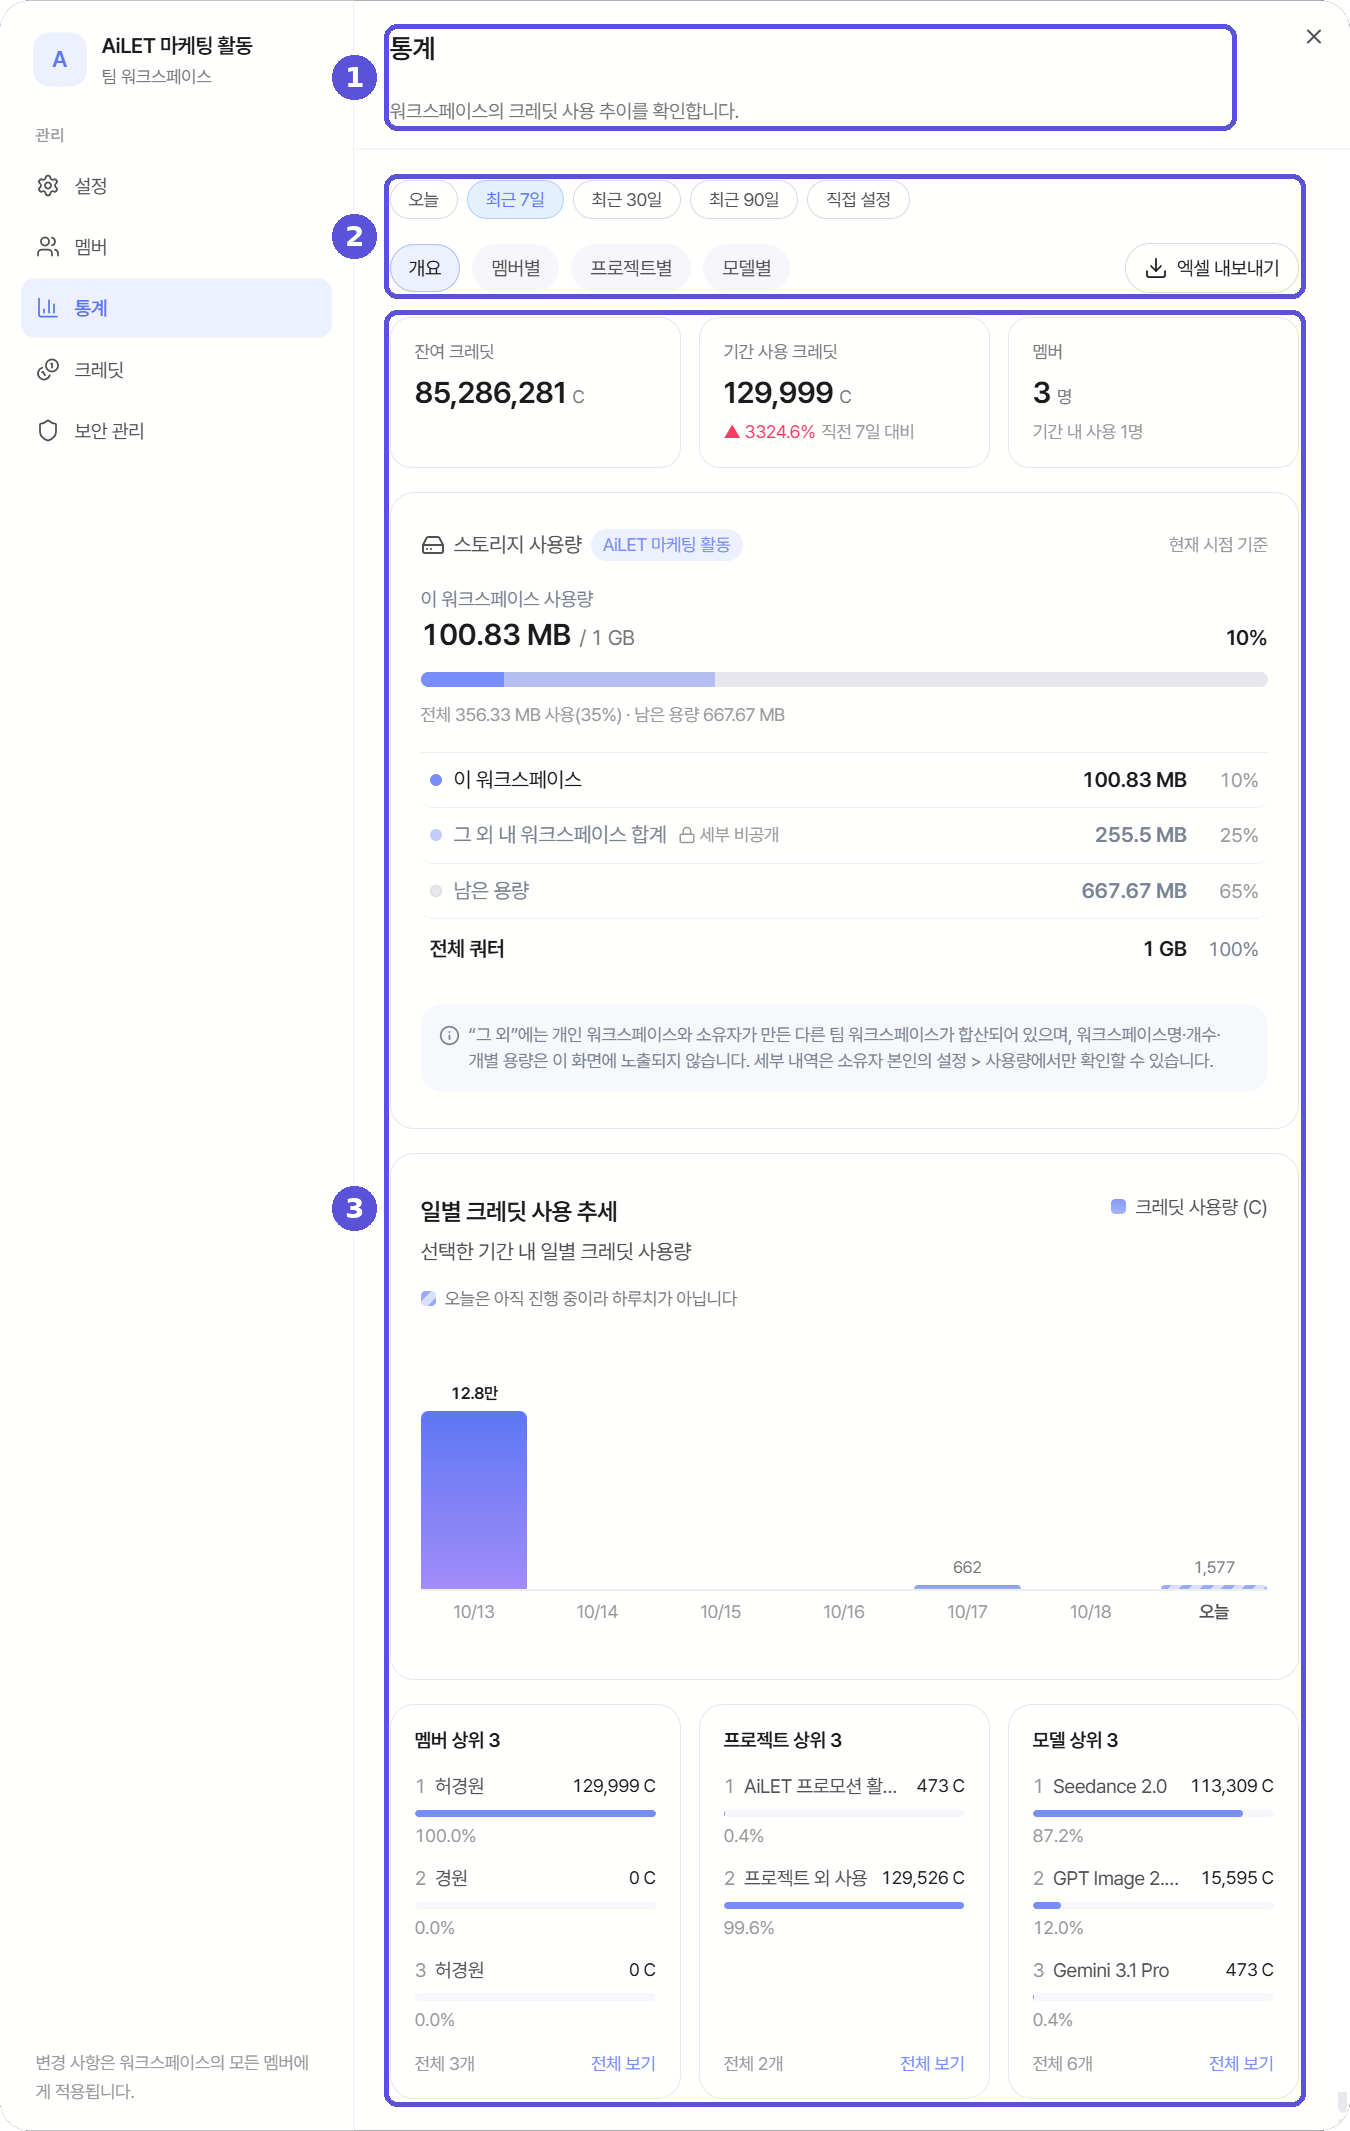Open 전체 보기 in 모델 상위 3
Screen dimensions: 1350x2131
tap(1241, 2063)
